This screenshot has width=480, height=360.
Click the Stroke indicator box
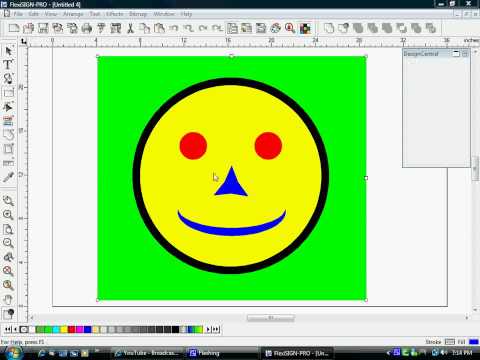(x=450, y=342)
